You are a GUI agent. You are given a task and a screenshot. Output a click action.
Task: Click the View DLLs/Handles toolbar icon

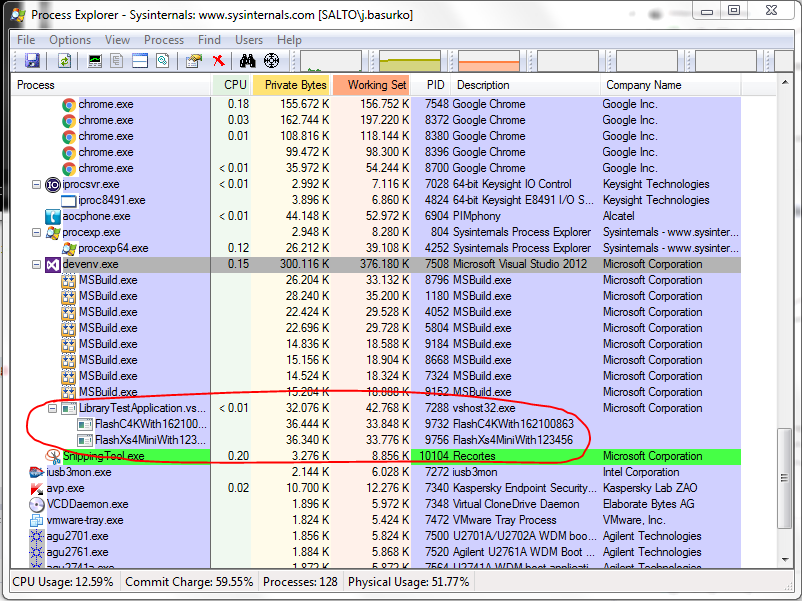pos(163,61)
